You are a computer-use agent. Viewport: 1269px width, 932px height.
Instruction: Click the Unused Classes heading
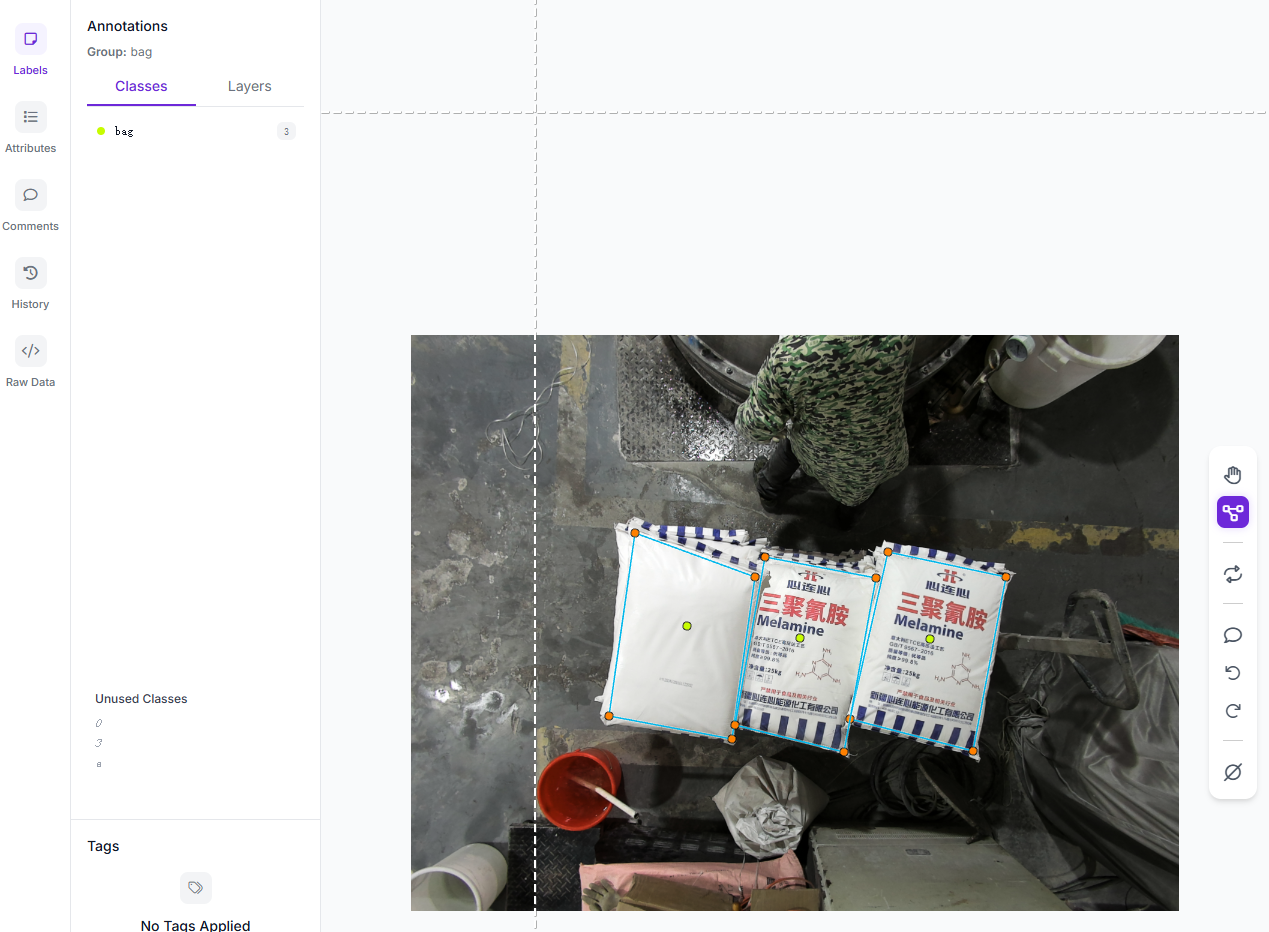[141, 699]
